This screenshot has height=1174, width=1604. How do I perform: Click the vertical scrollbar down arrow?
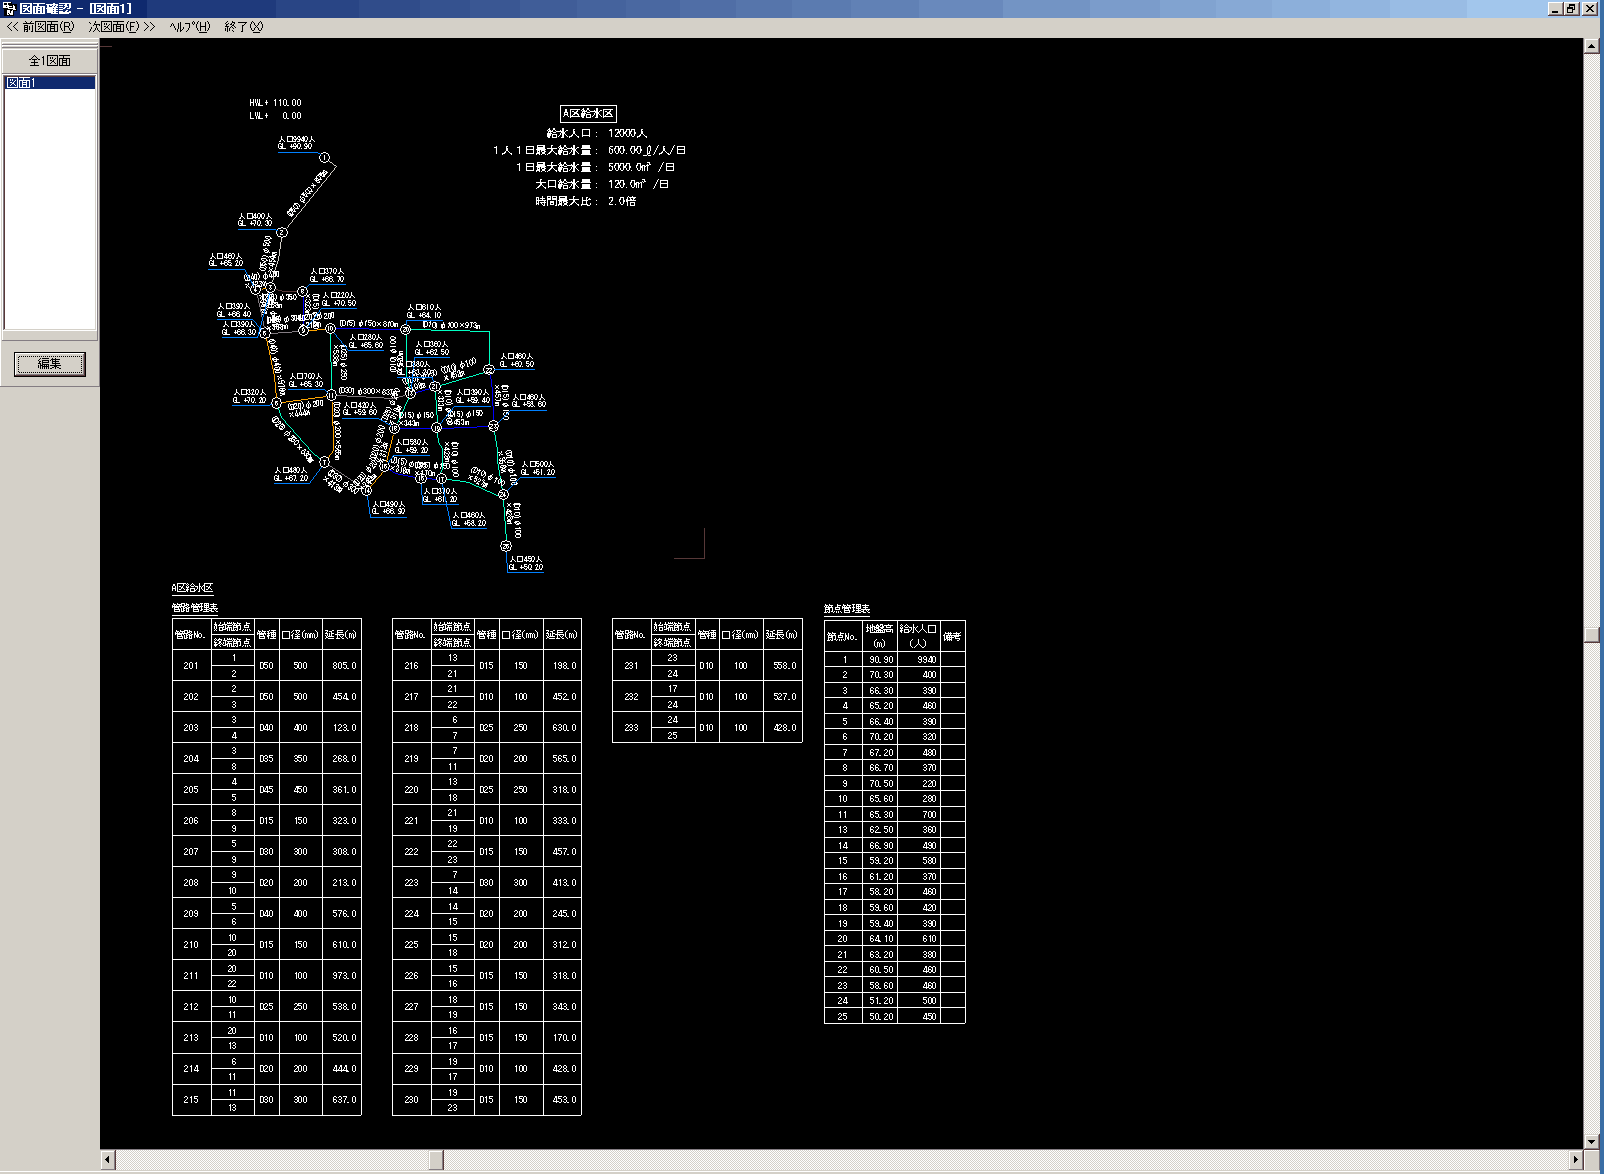1591,1141
